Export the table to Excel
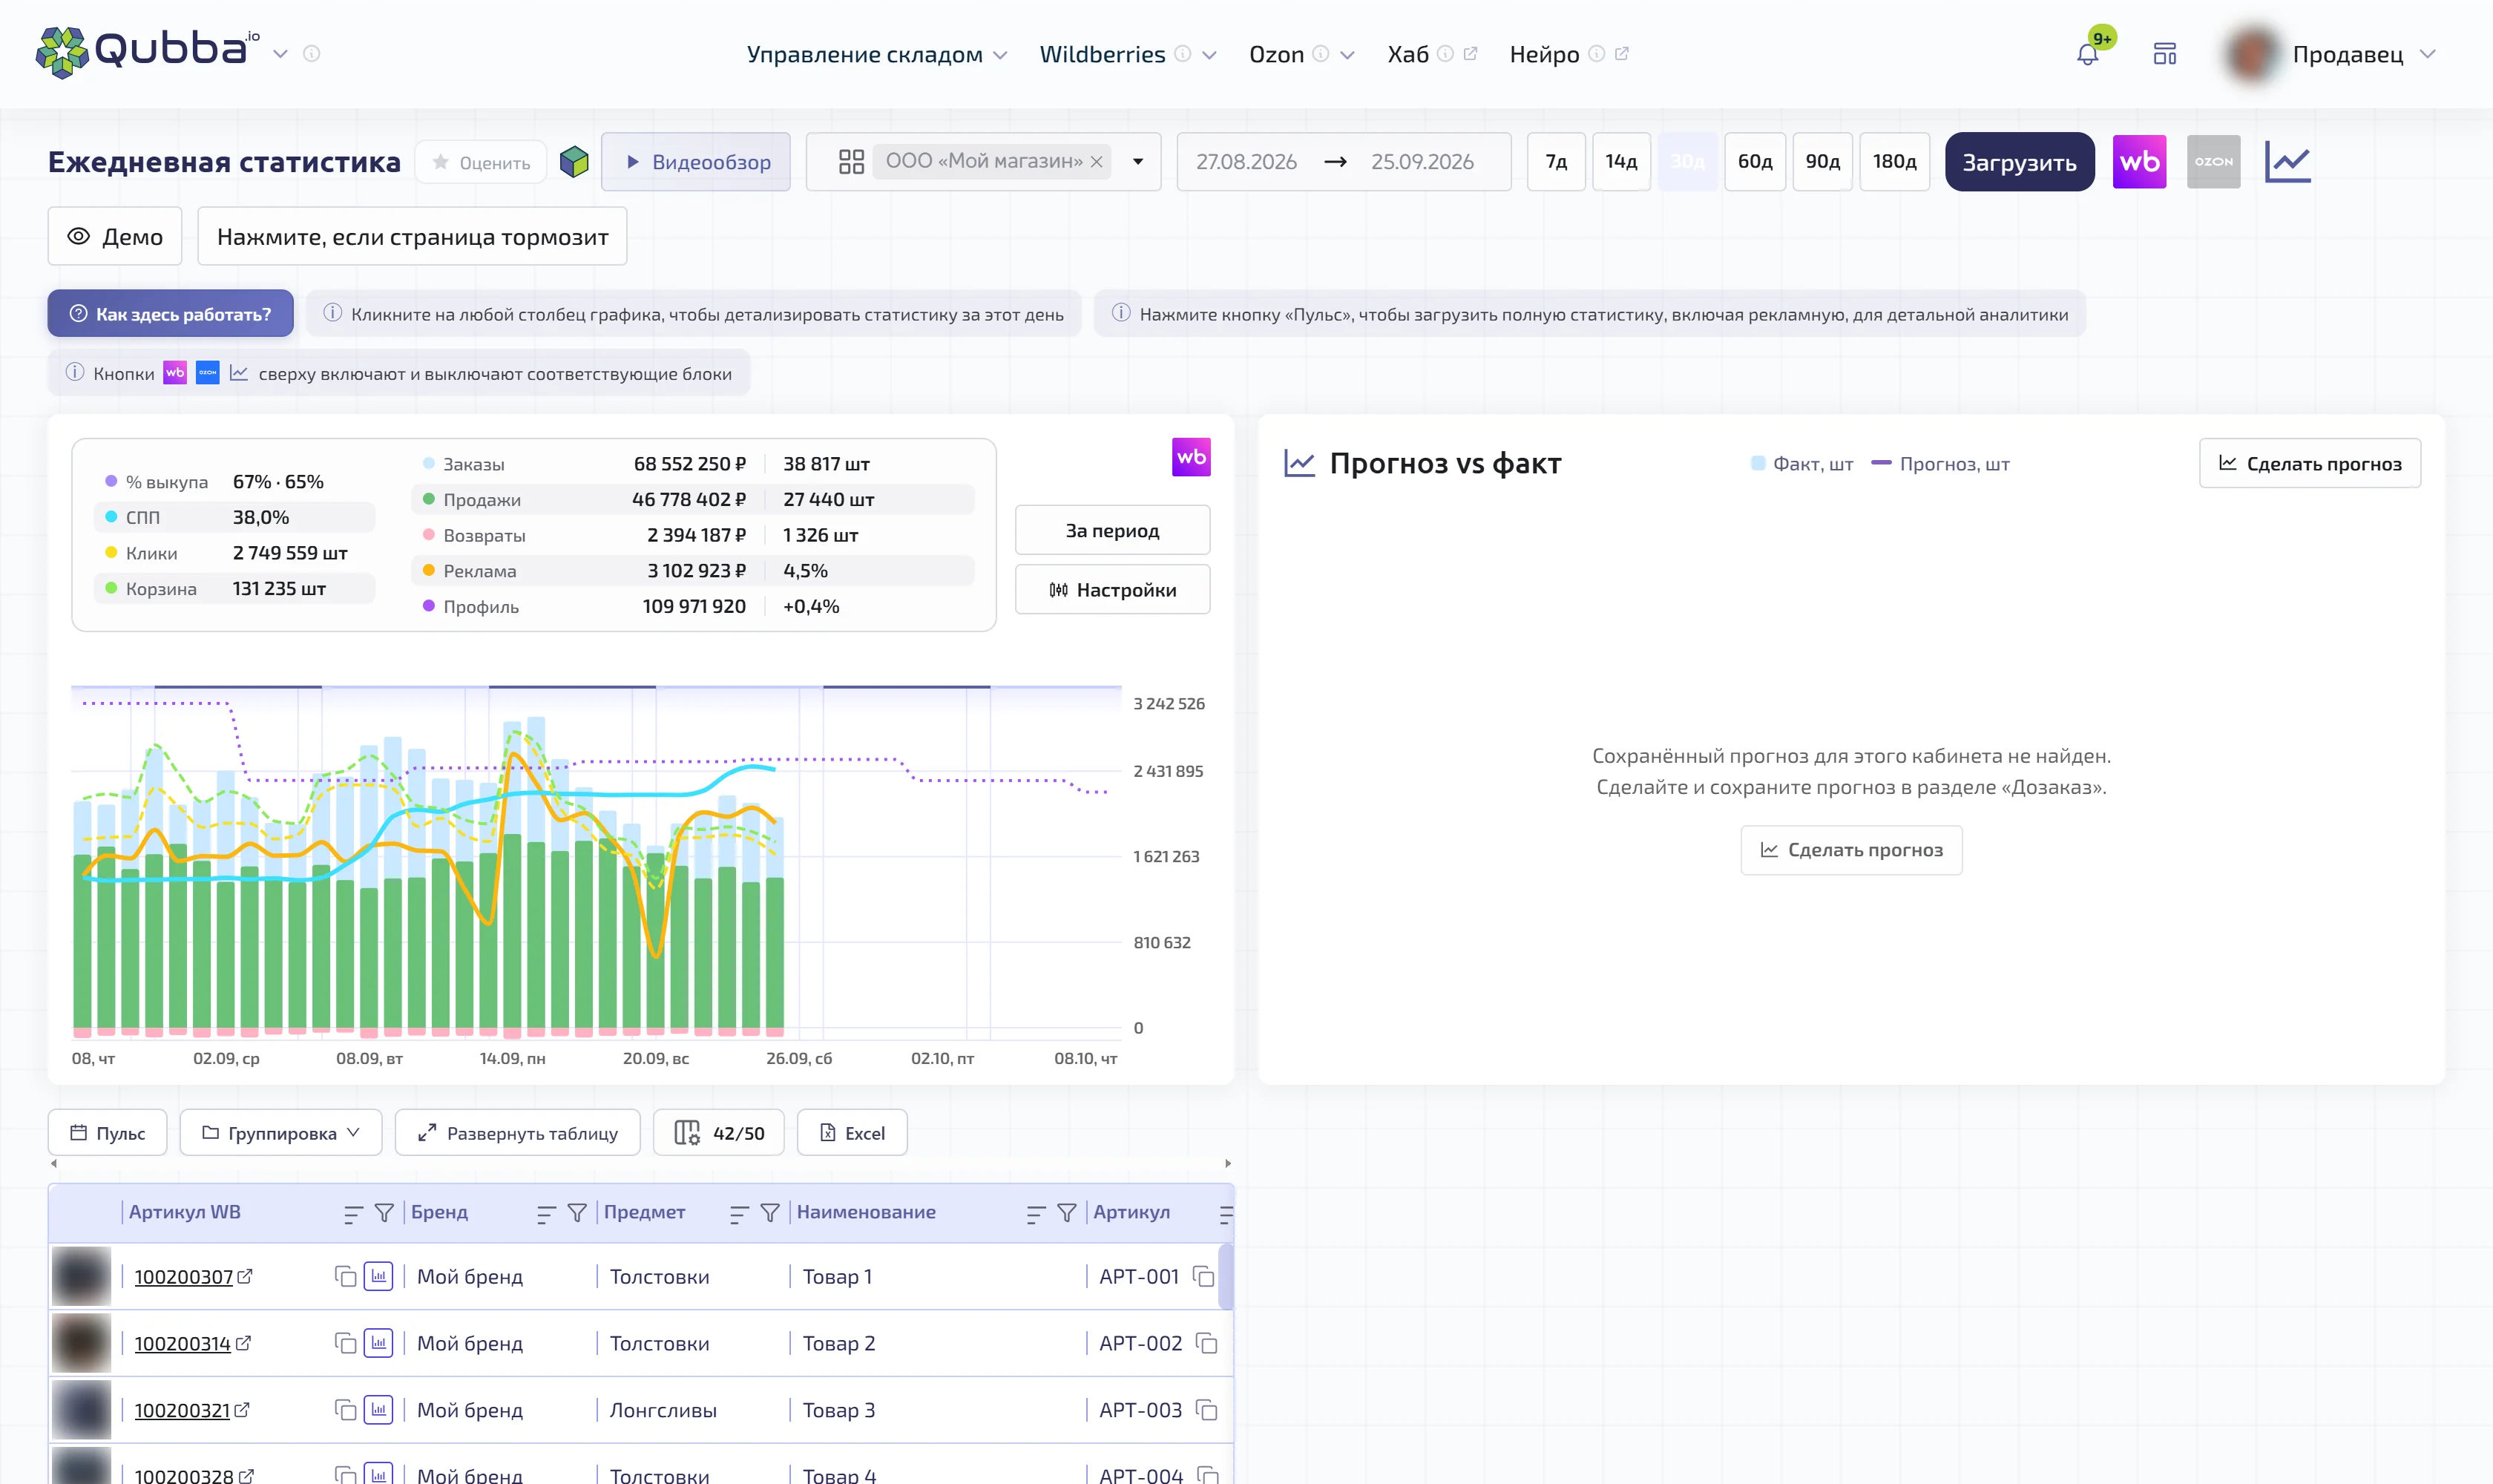Viewport: 2493px width, 1484px height. [x=852, y=1133]
